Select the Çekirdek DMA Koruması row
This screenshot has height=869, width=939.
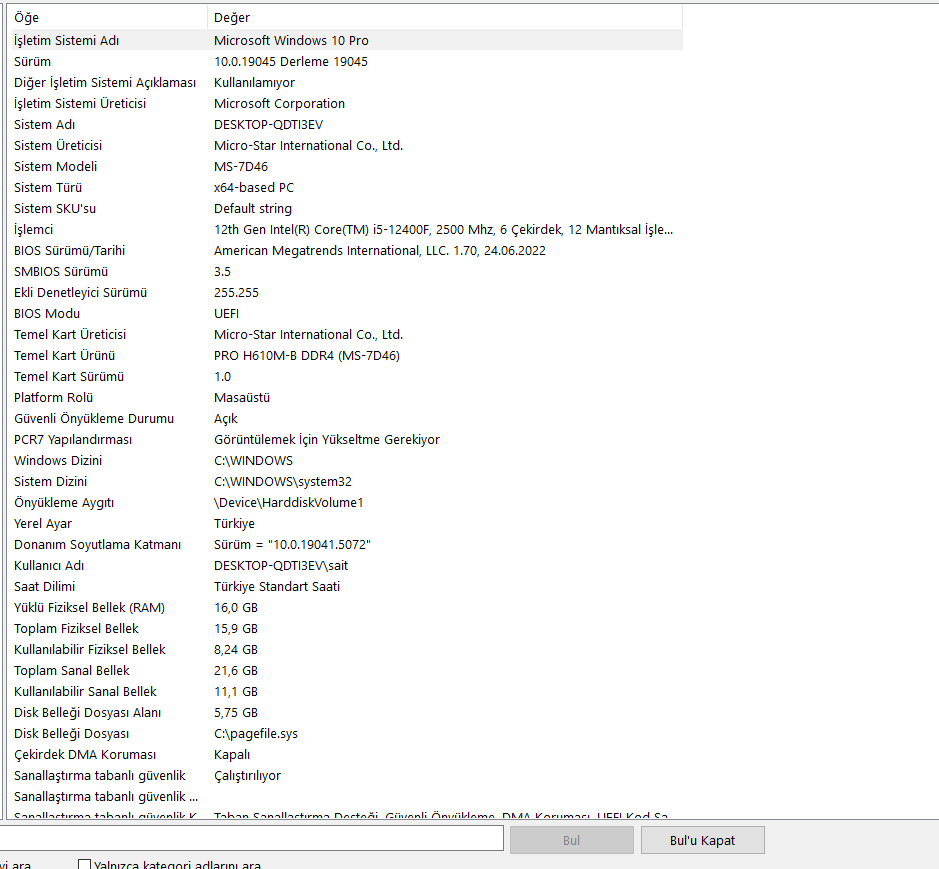tap(347, 754)
